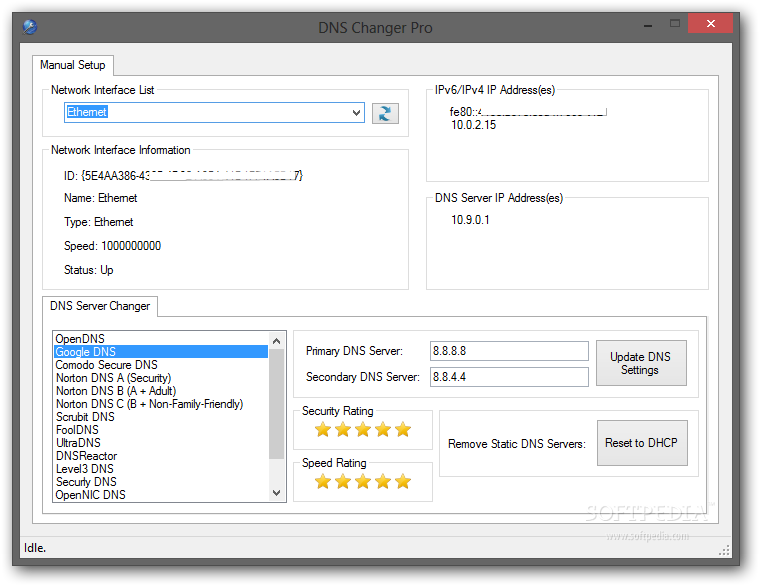Click the Primary DNS Server field

509,351
